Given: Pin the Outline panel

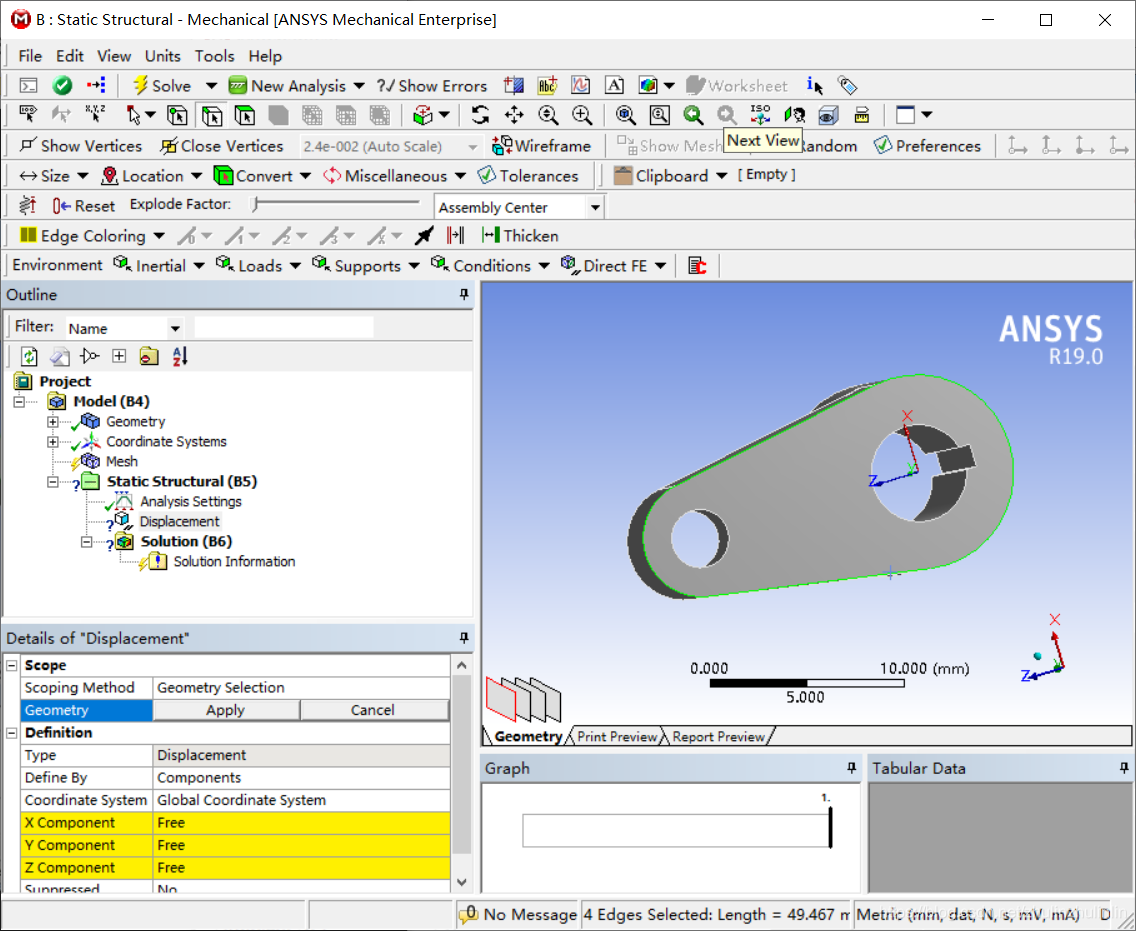Looking at the screenshot, I should [464, 294].
